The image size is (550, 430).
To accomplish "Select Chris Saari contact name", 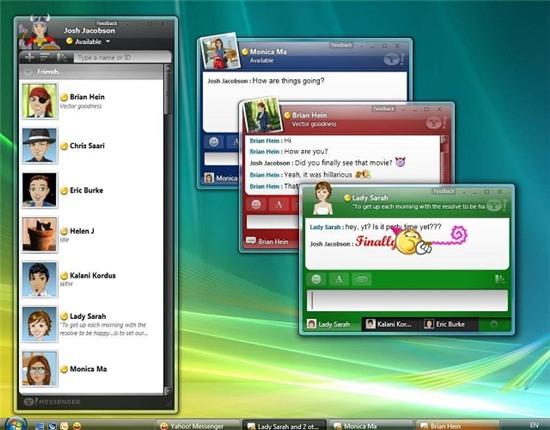I will pos(87,146).
